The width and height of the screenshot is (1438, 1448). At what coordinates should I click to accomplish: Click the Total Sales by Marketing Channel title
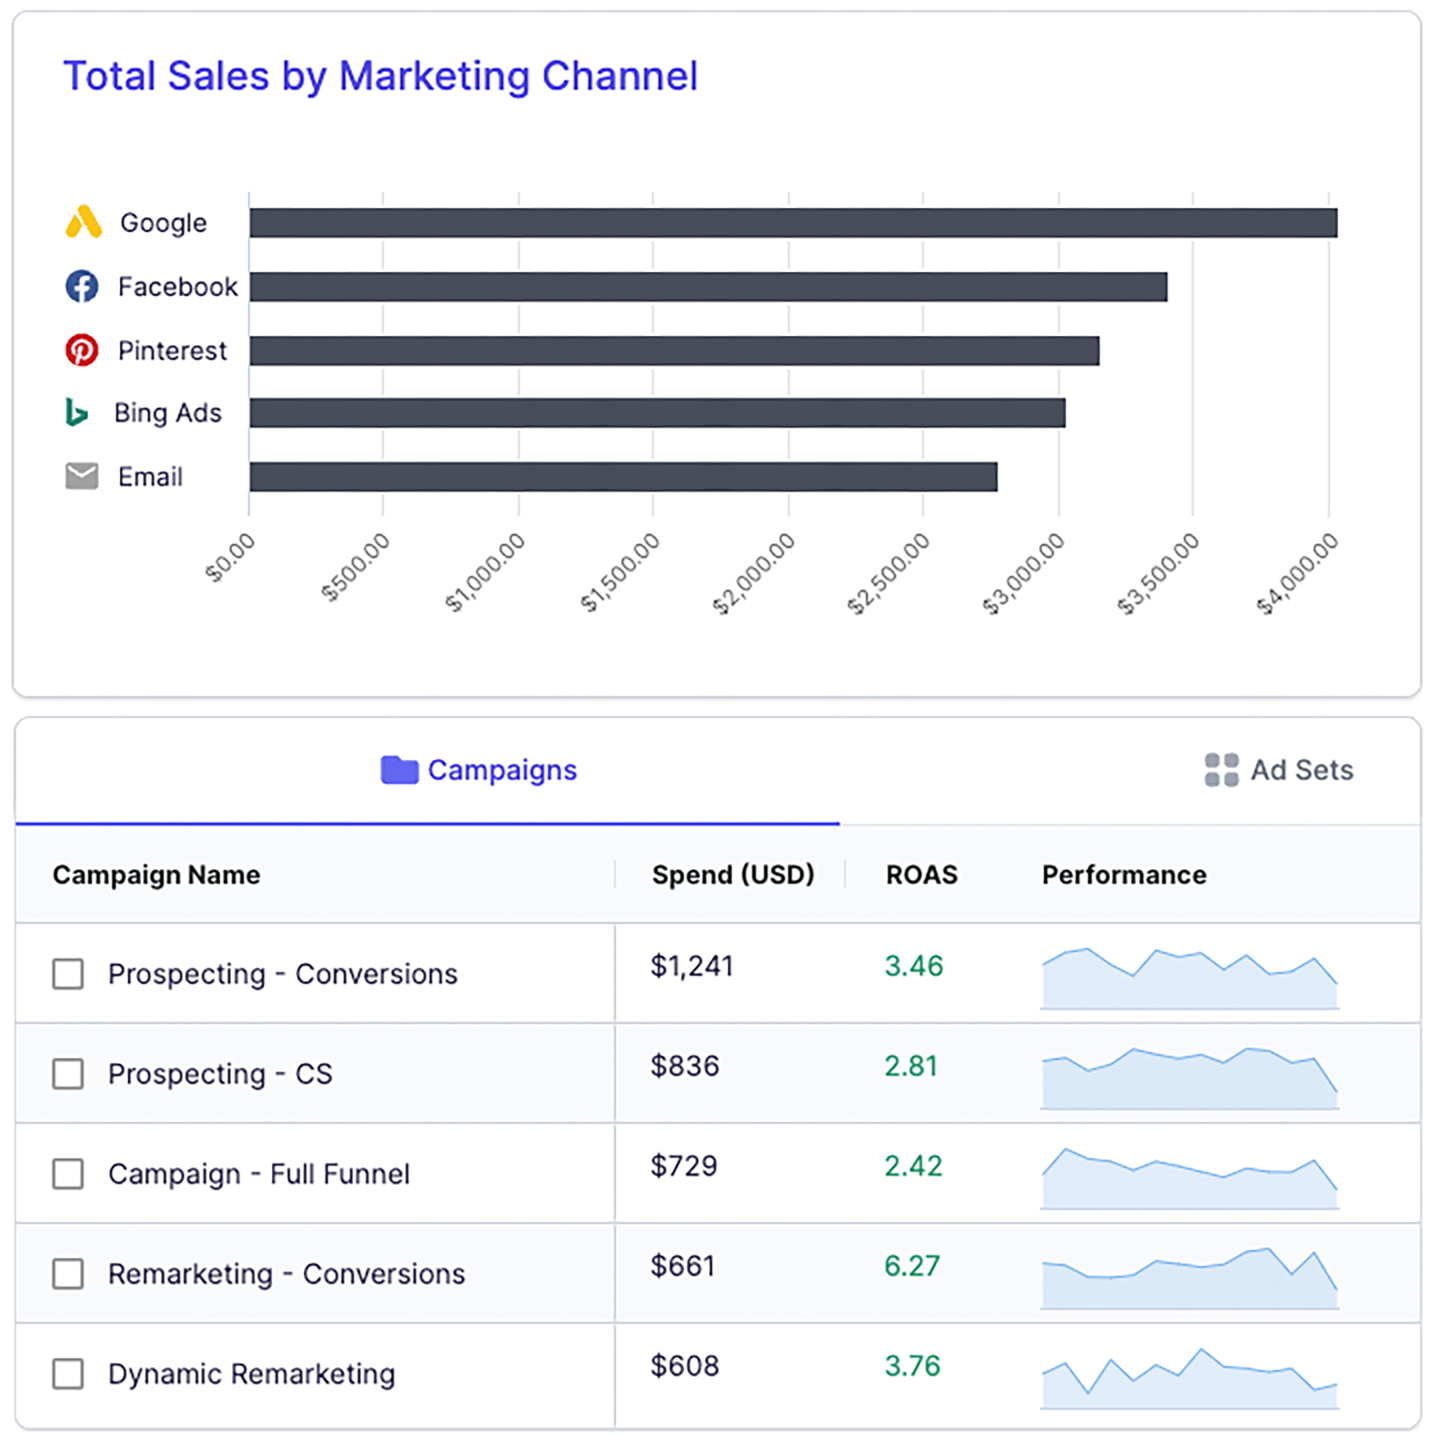tap(380, 76)
